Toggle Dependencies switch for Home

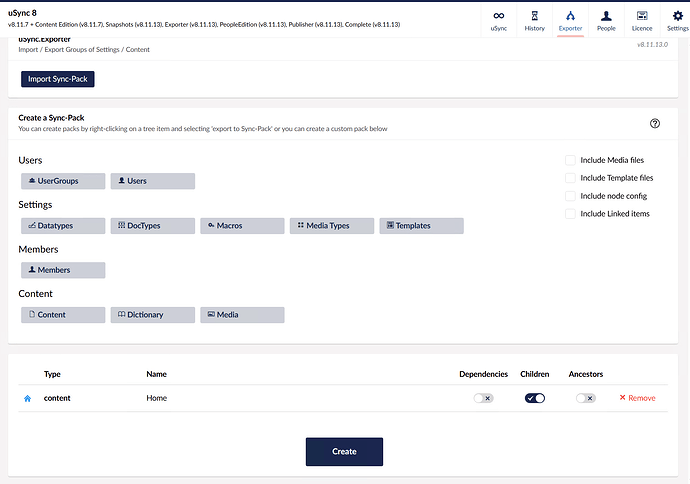[484, 398]
